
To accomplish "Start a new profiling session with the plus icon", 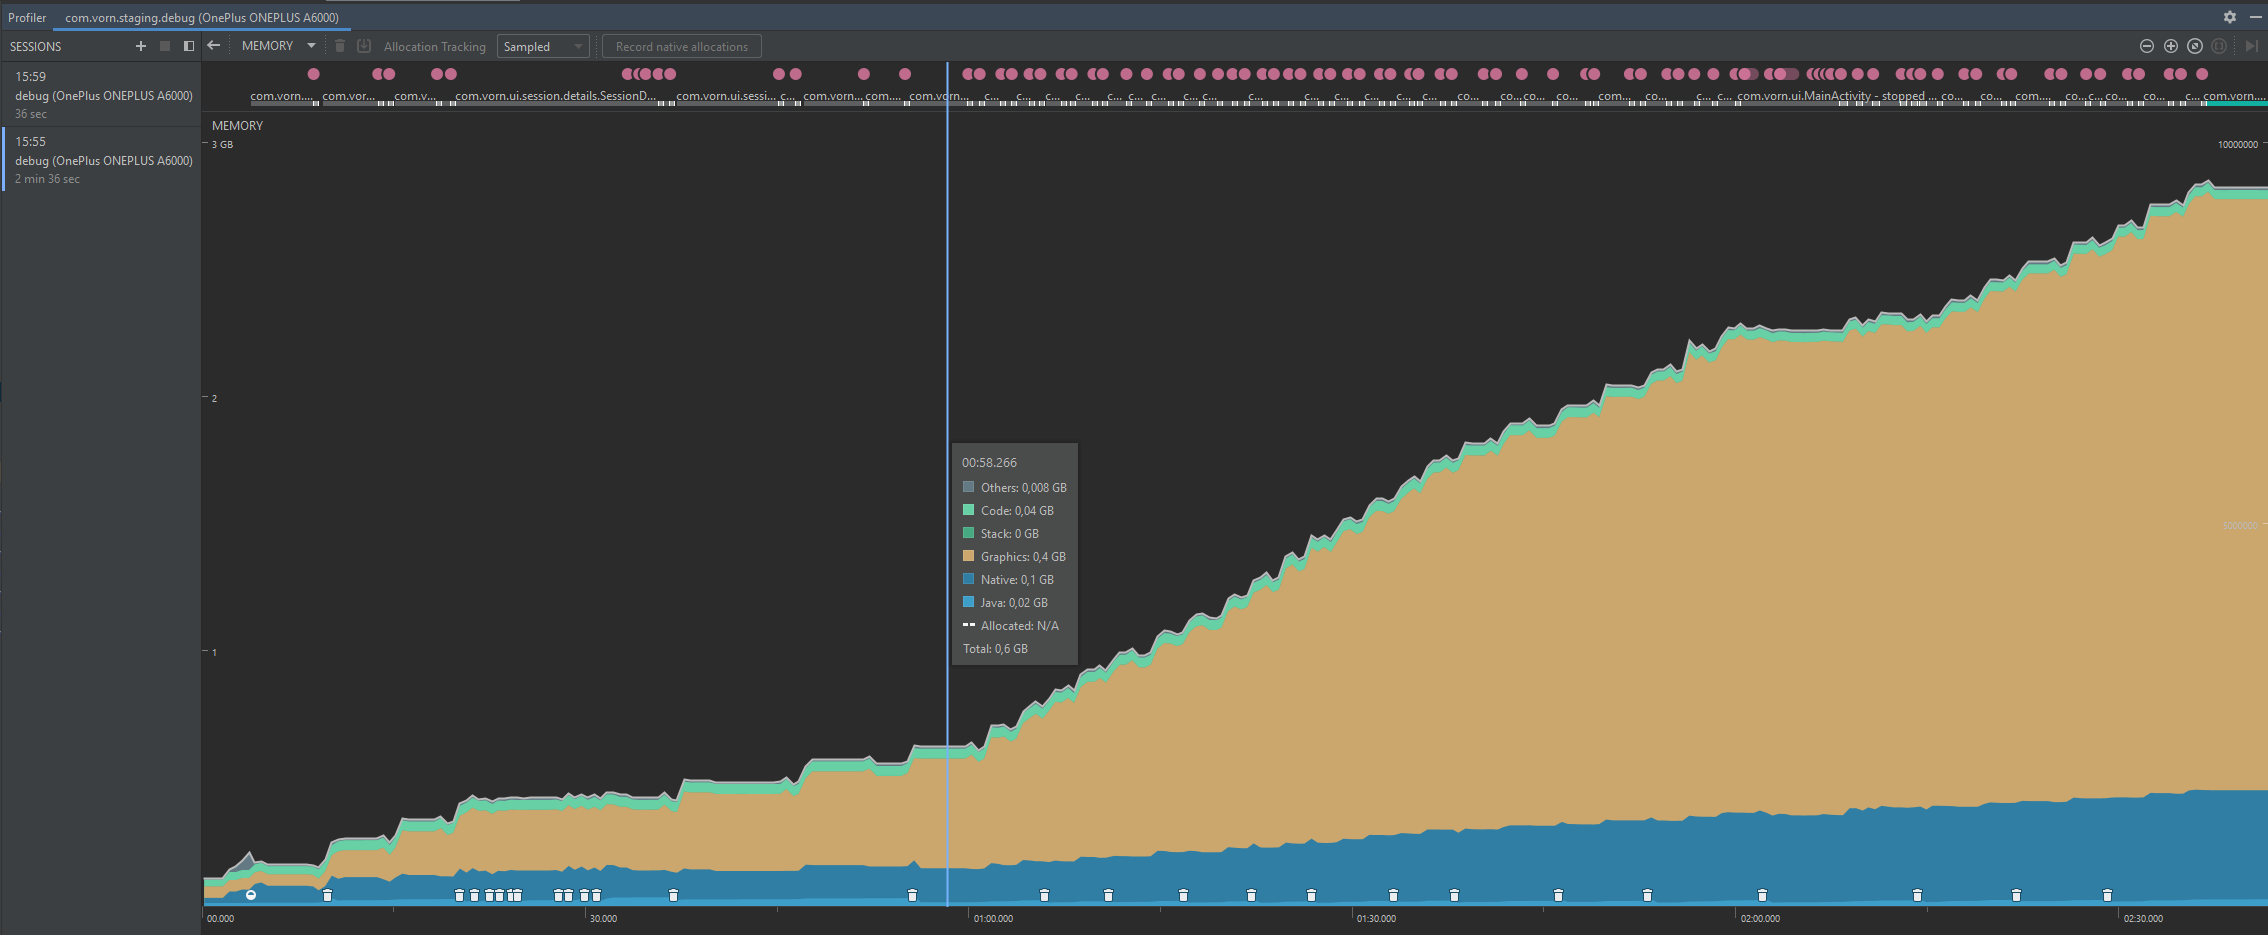I will (x=140, y=46).
